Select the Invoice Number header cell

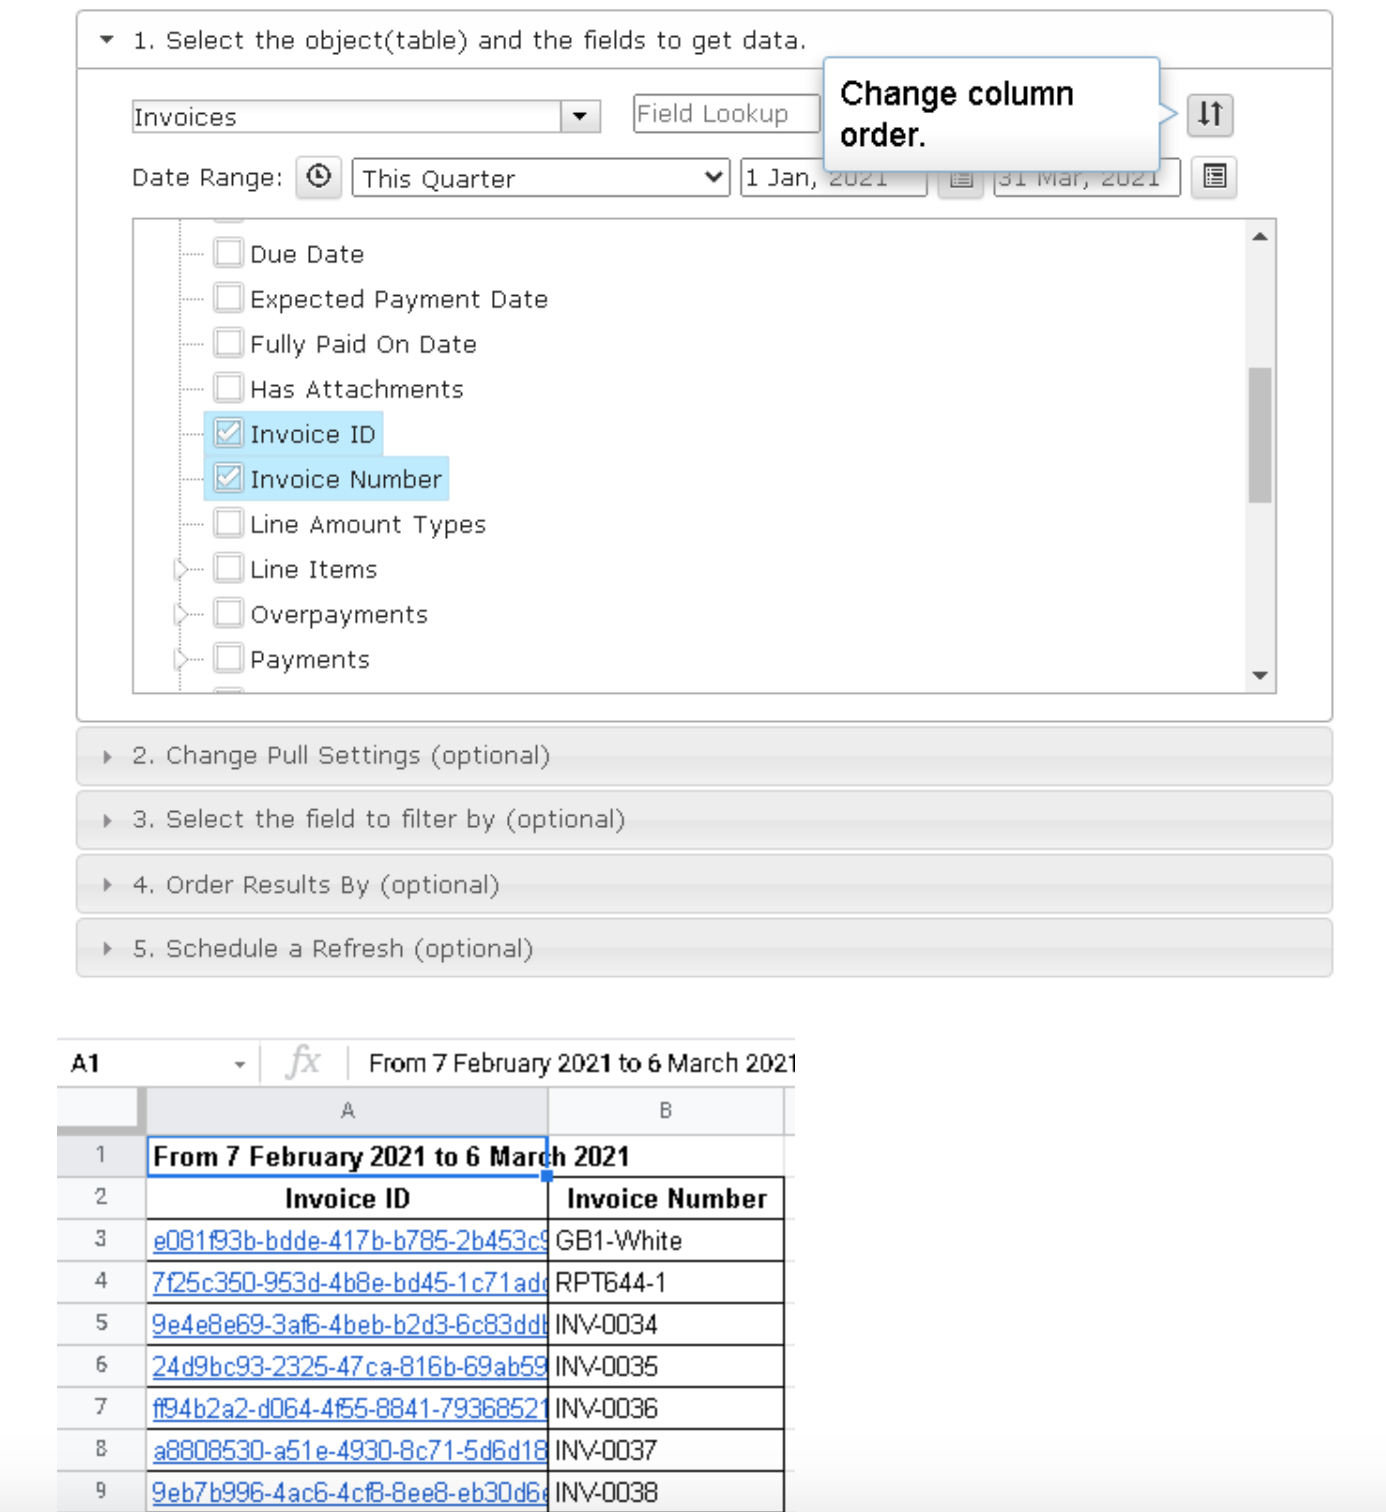pyautogui.click(x=666, y=1198)
